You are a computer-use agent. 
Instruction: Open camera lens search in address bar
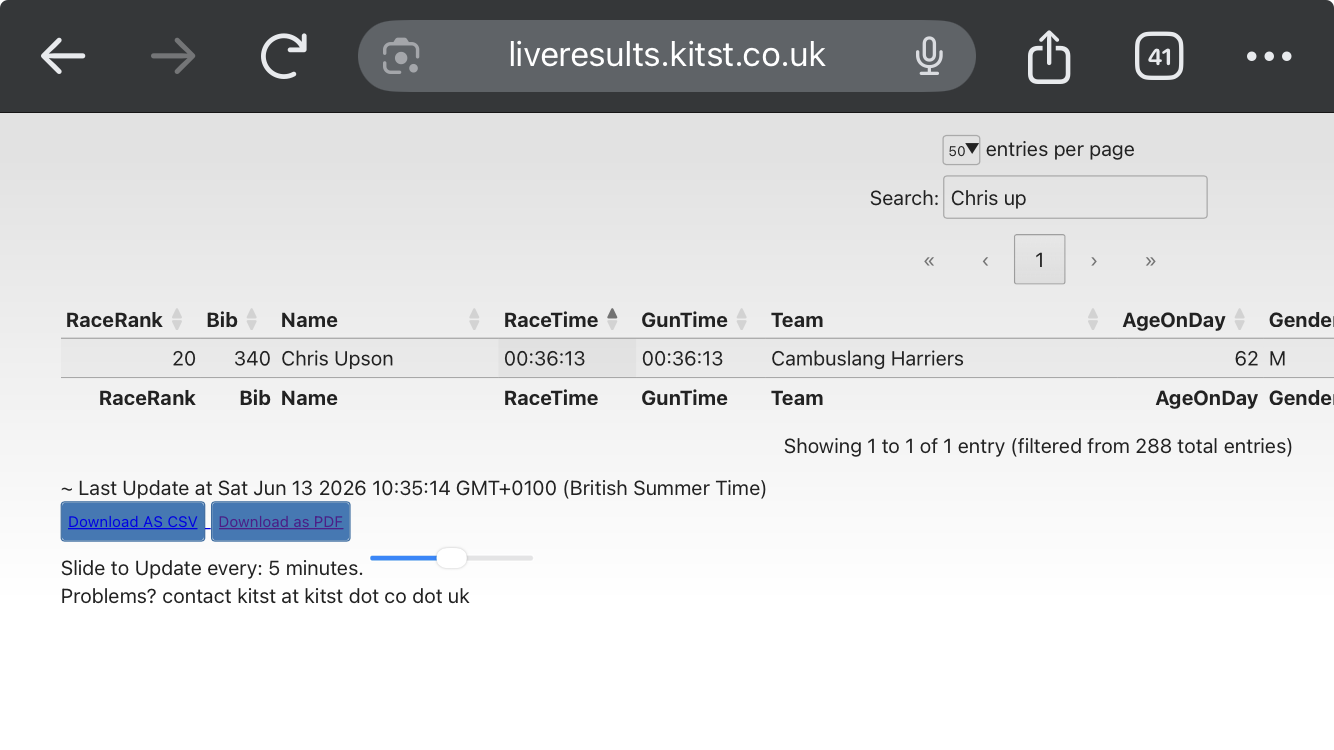[401, 56]
